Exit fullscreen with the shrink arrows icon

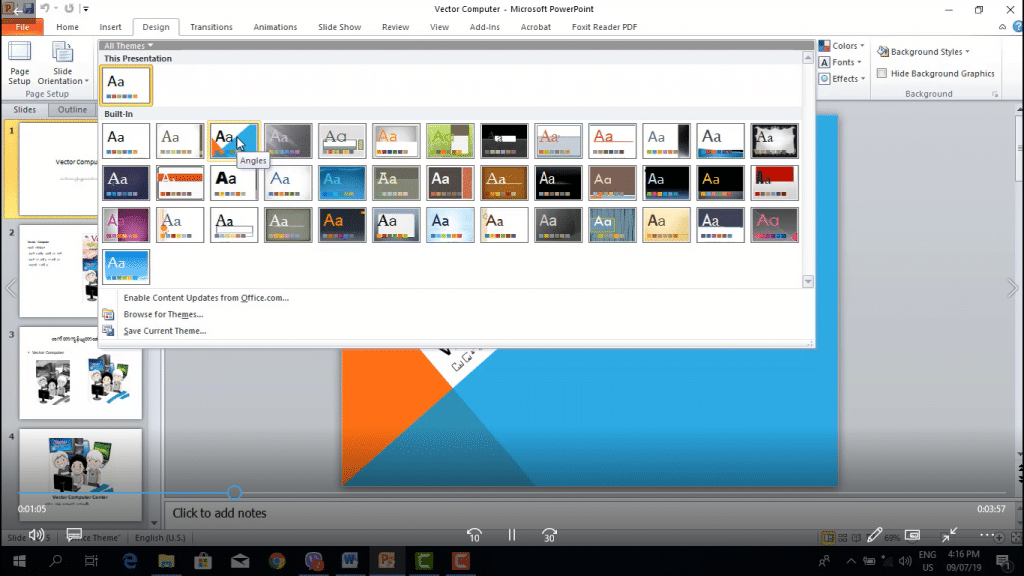(950, 536)
